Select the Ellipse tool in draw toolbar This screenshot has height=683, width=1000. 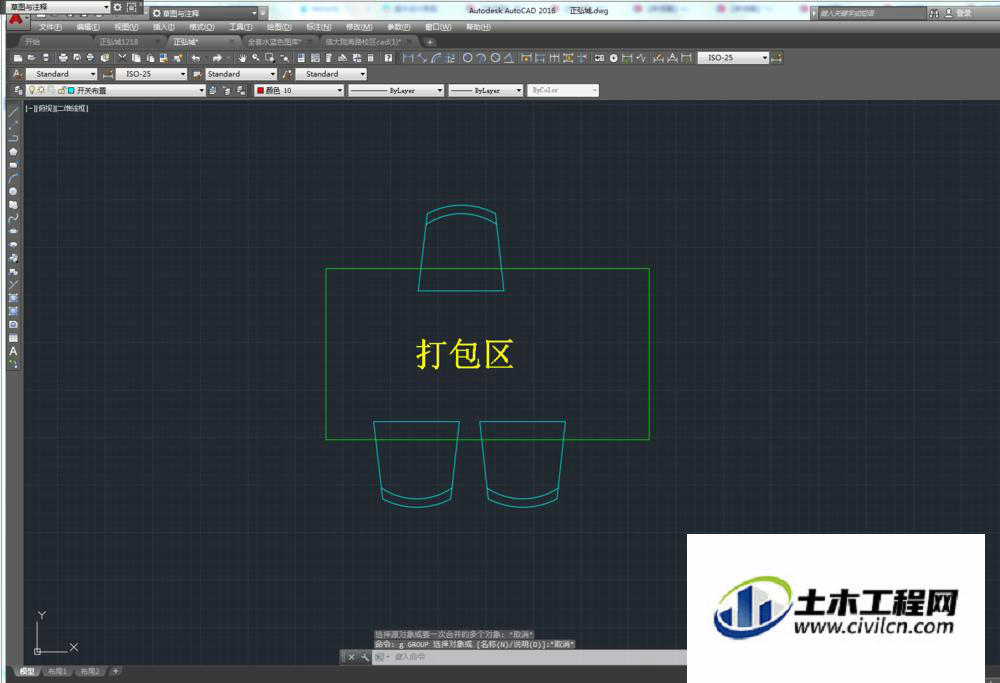(x=13, y=231)
